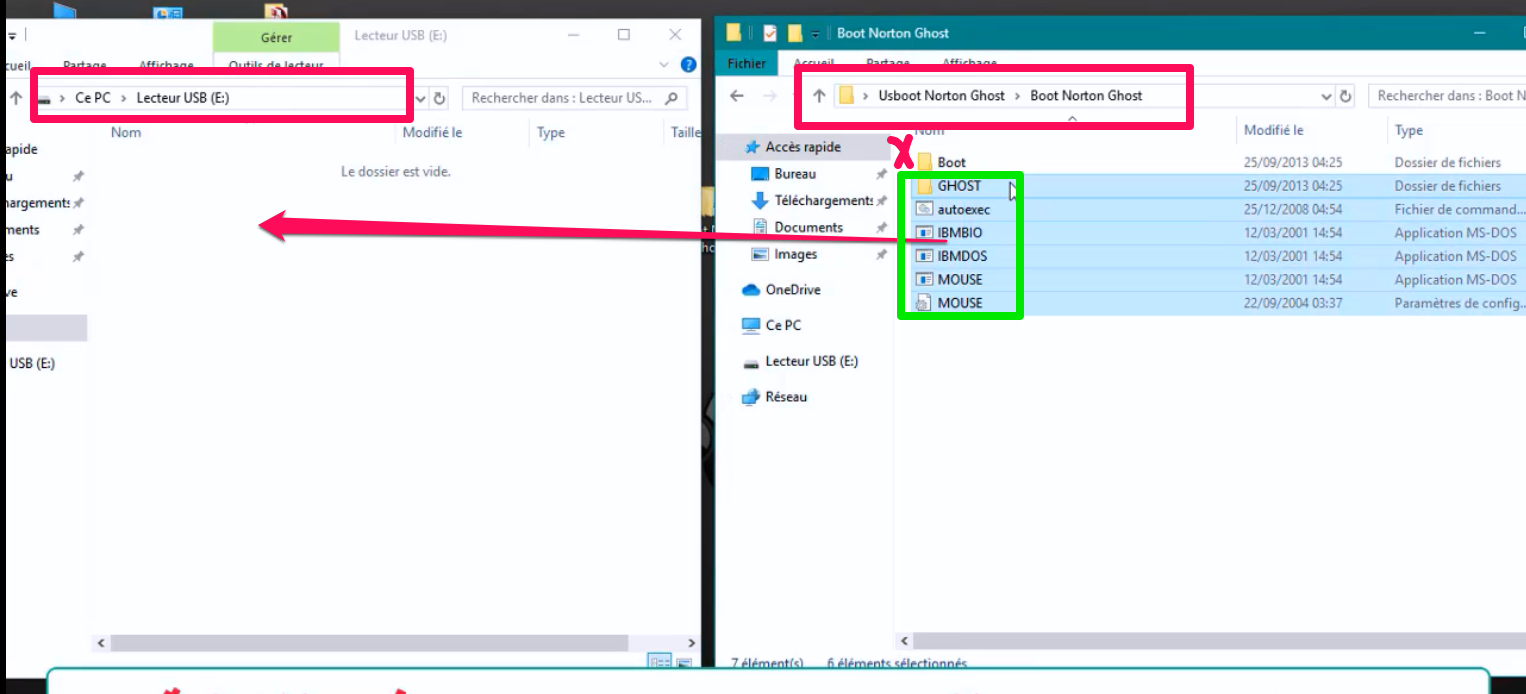Select Lecteur USB (E:) in Norton Ghost navigation pane
1526x694 pixels.
(811, 361)
